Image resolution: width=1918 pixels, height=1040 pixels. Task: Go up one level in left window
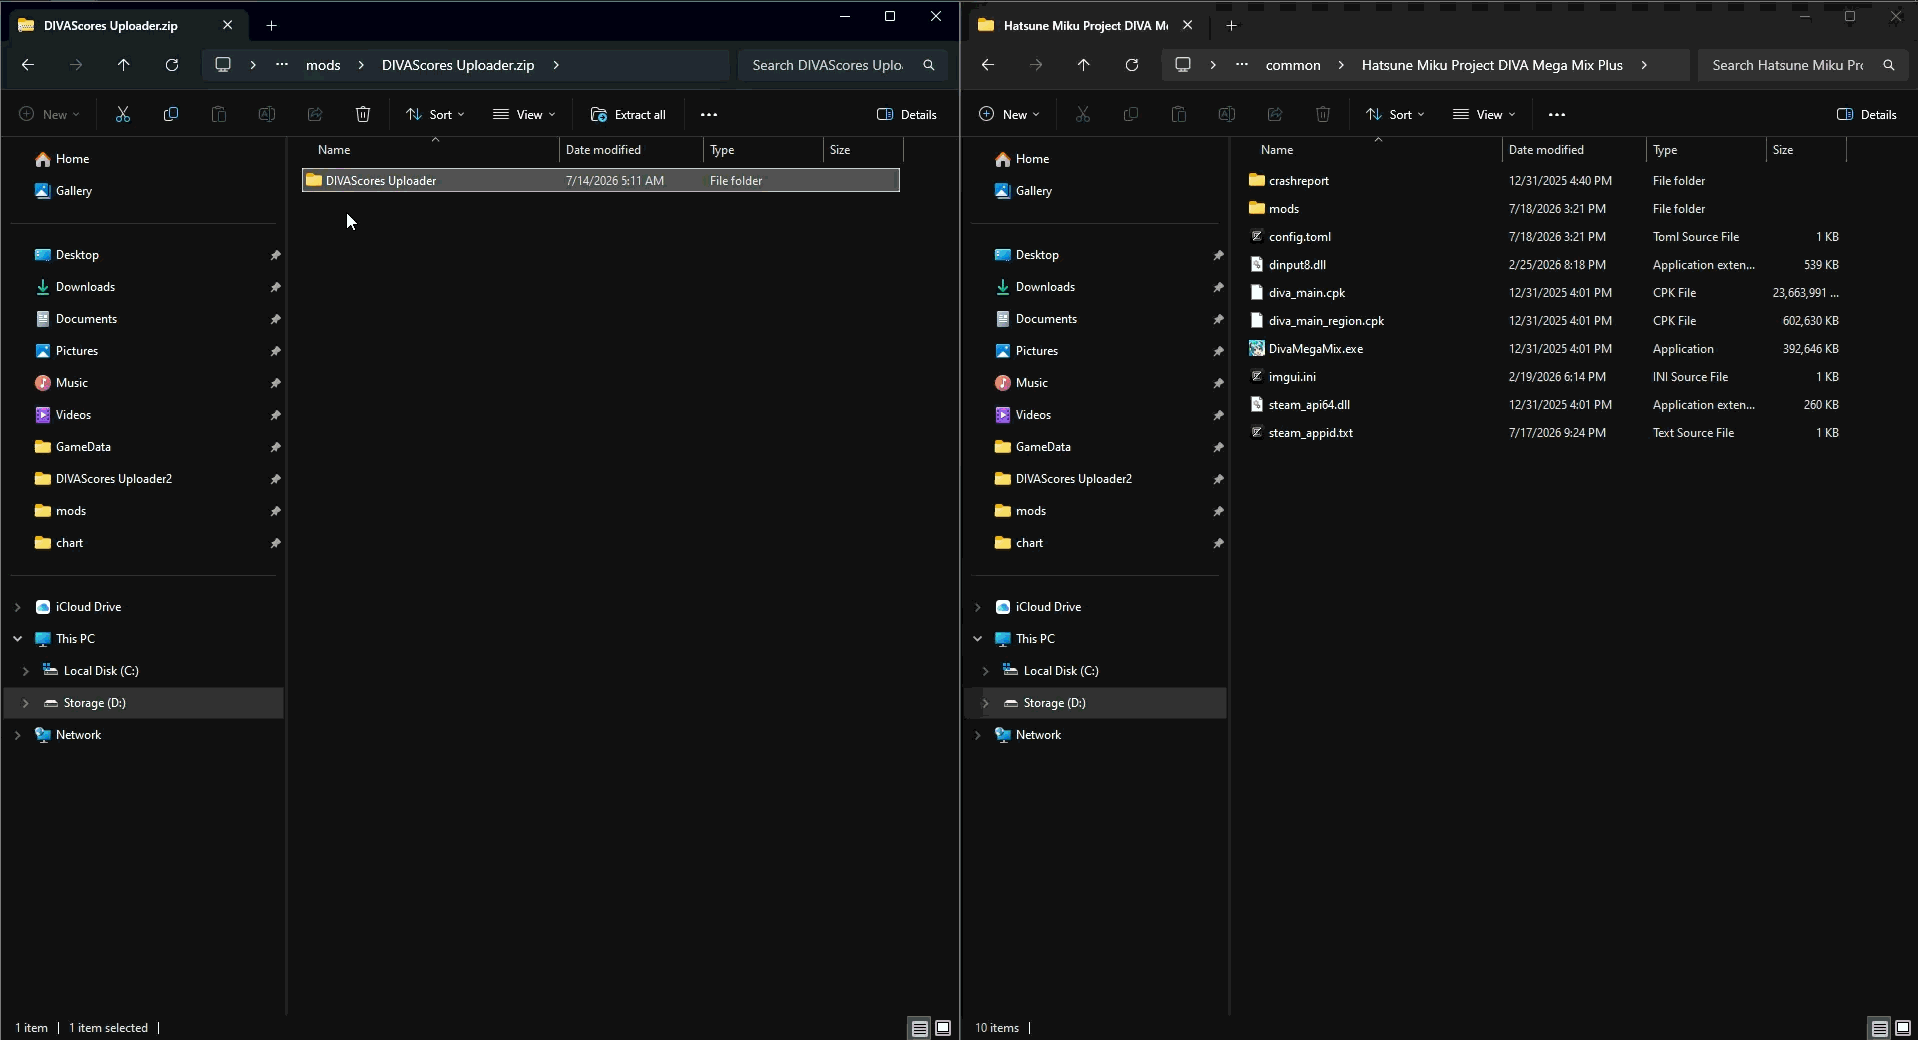click(x=124, y=65)
